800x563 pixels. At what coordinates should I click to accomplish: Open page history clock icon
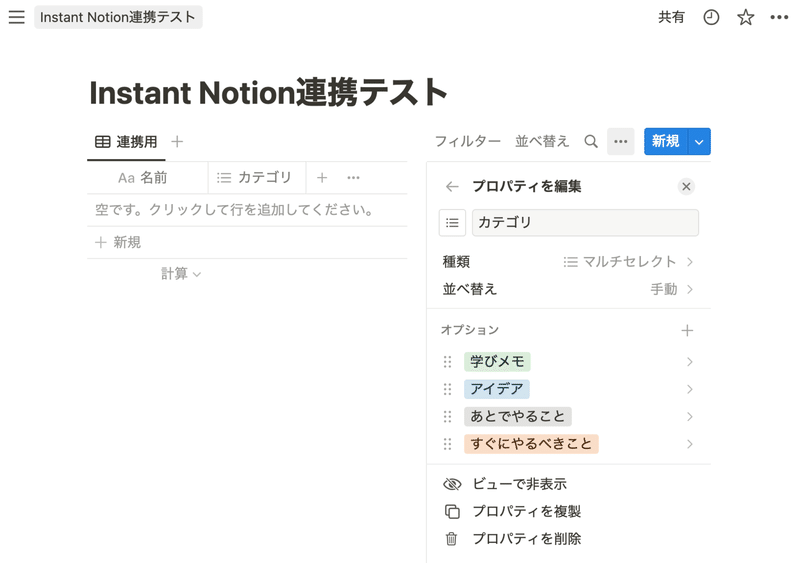point(711,17)
